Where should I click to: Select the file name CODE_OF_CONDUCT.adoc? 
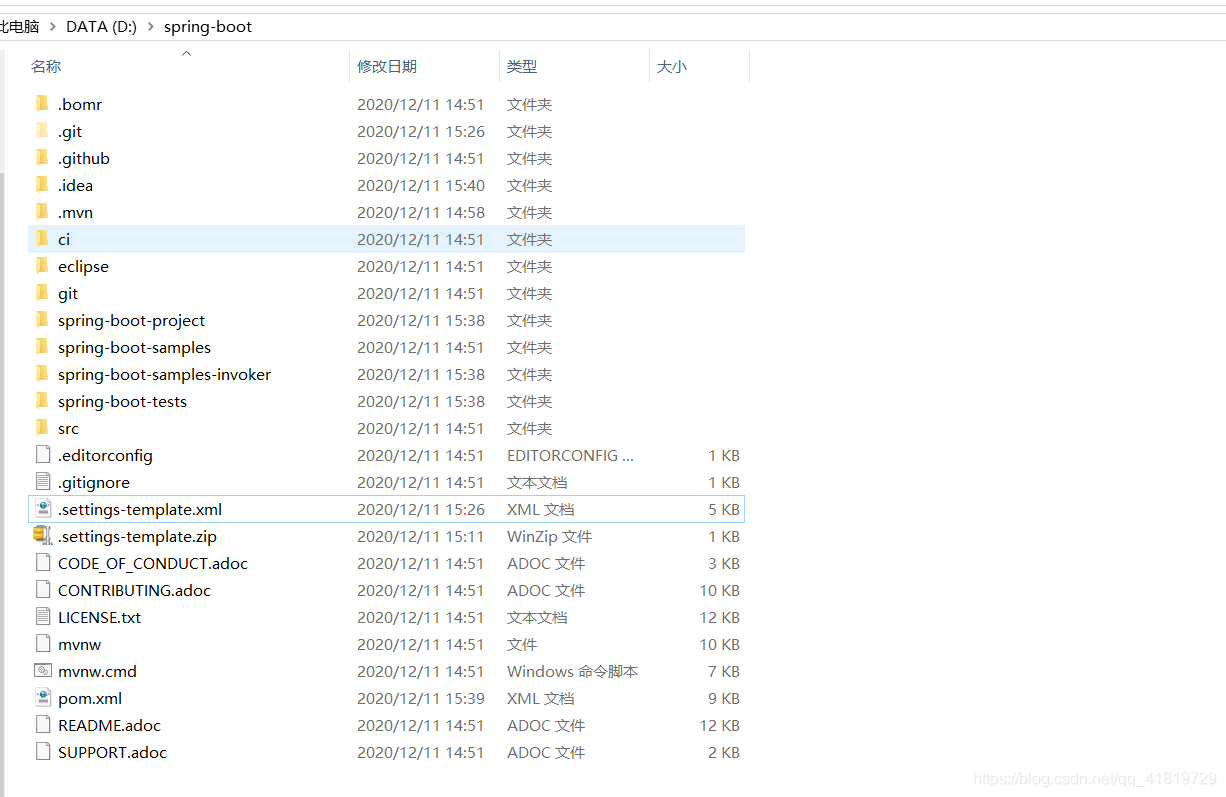[153, 563]
